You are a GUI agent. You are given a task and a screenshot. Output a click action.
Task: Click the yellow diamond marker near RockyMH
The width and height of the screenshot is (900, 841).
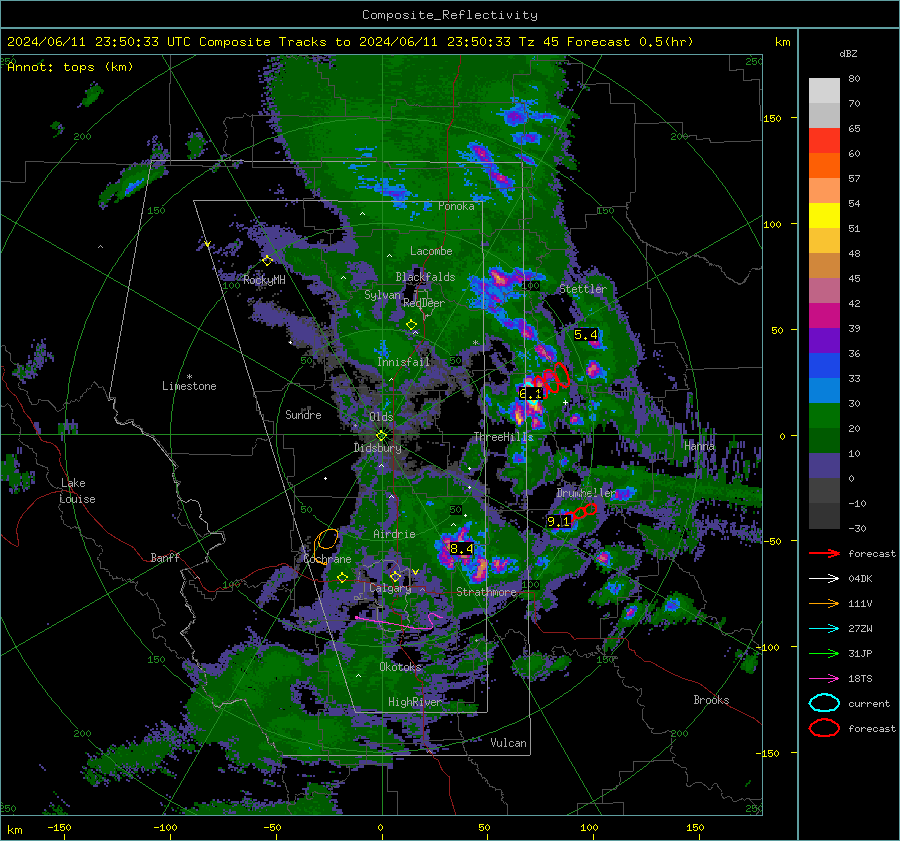[267, 261]
